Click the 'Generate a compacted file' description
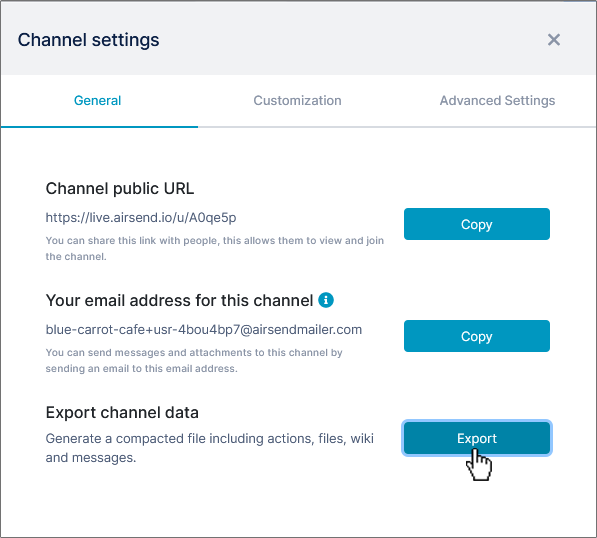This screenshot has width=597, height=538. [x=209, y=448]
